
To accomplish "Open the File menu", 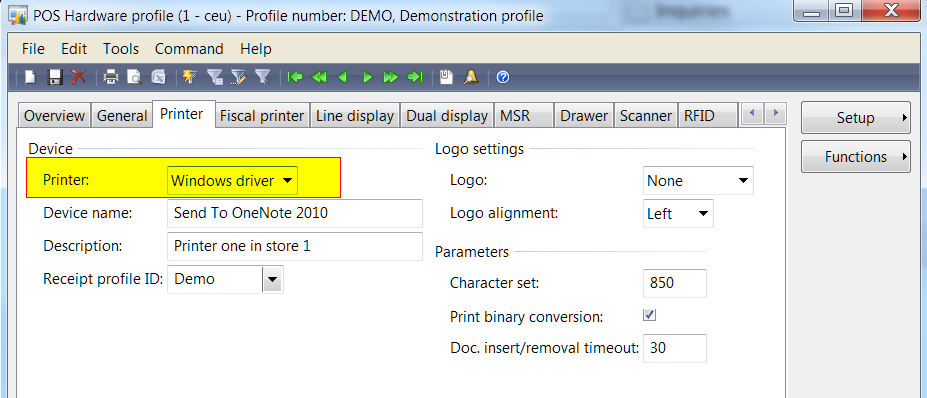I will pyautogui.click(x=33, y=48).
